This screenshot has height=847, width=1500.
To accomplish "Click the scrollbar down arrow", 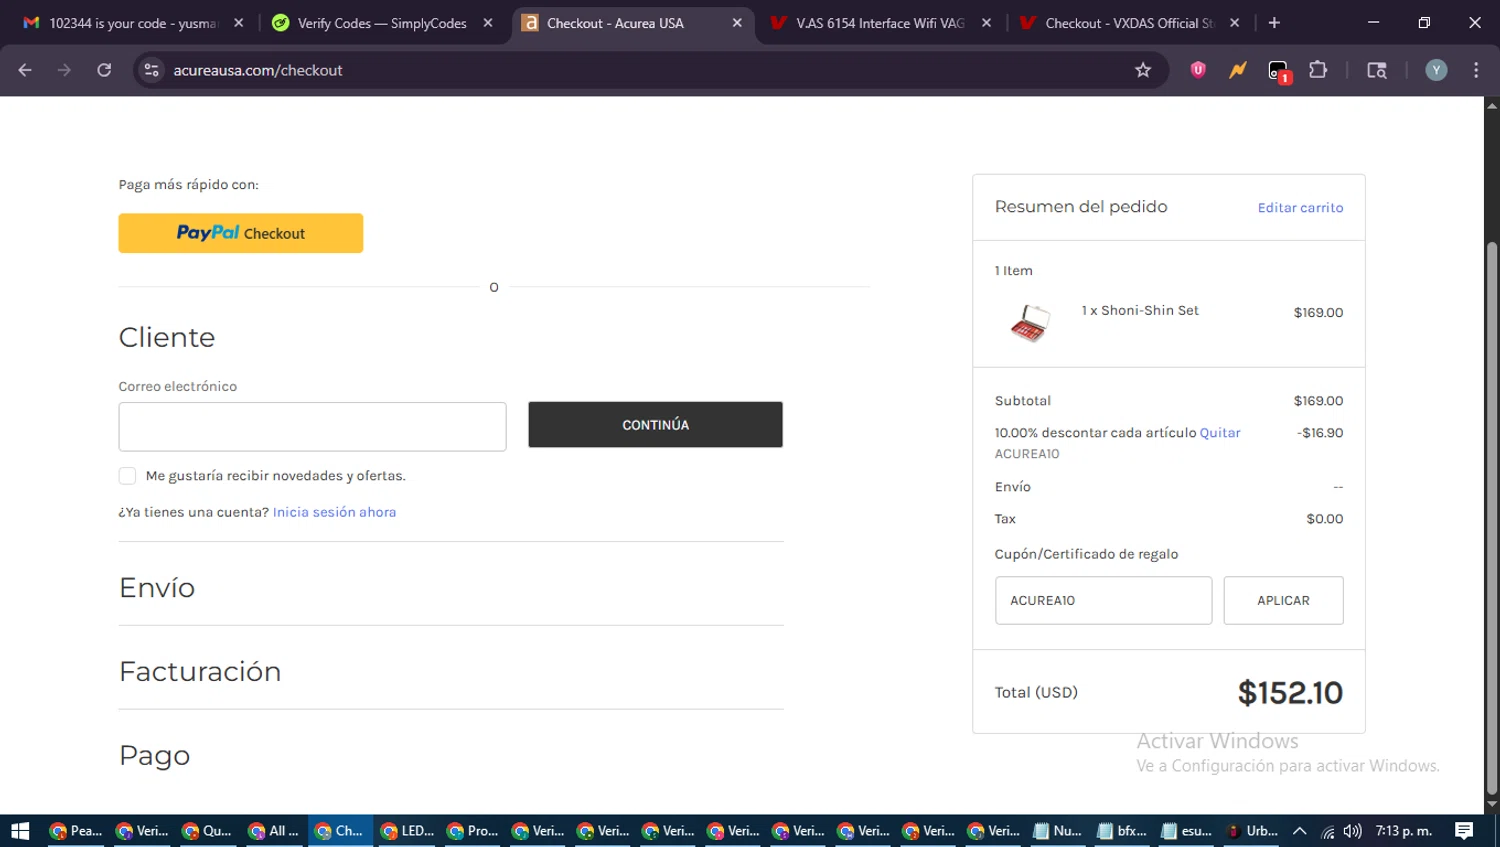I will click(1492, 804).
